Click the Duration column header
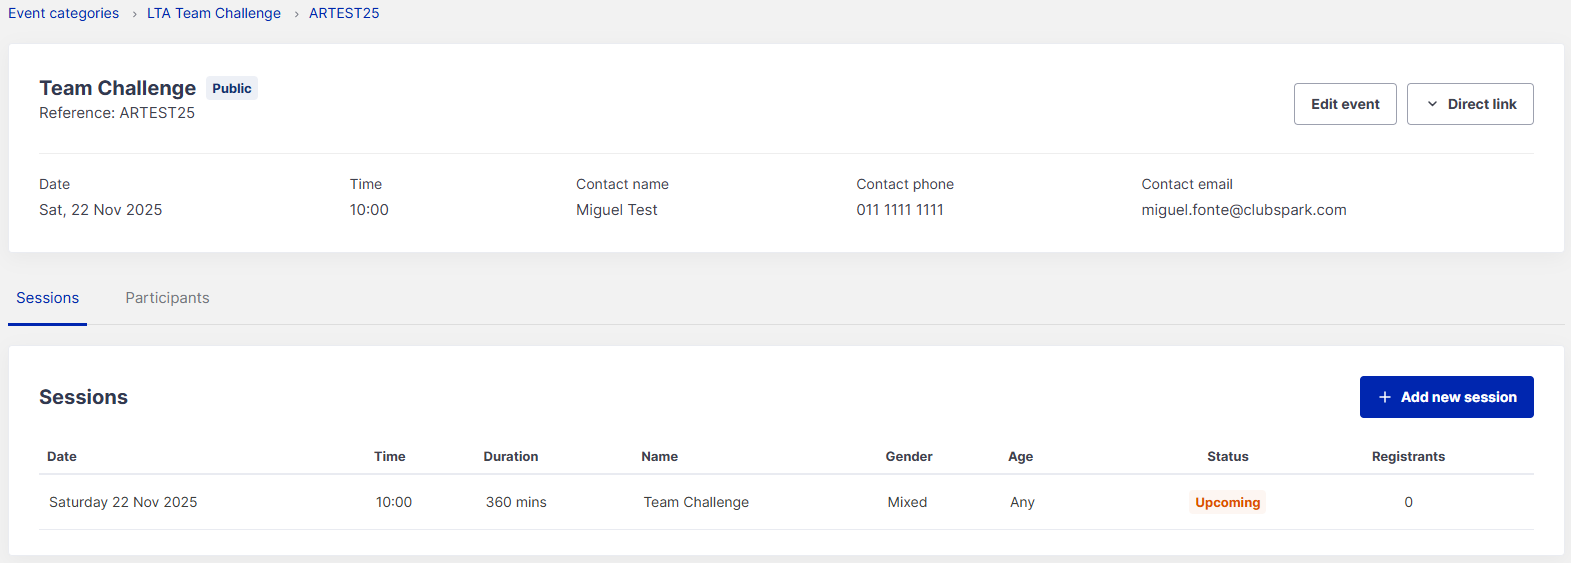1571x563 pixels. 511,456
